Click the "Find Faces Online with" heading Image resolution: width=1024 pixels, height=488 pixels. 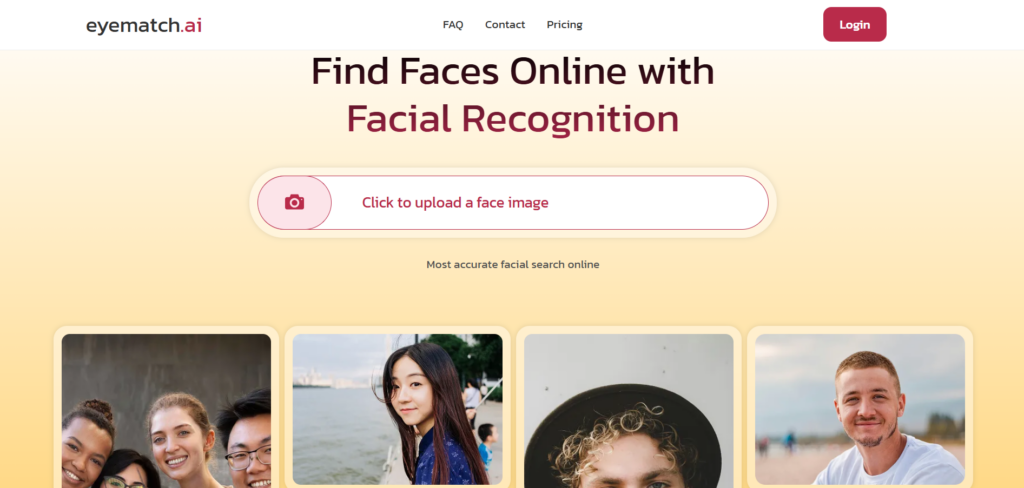(x=513, y=71)
